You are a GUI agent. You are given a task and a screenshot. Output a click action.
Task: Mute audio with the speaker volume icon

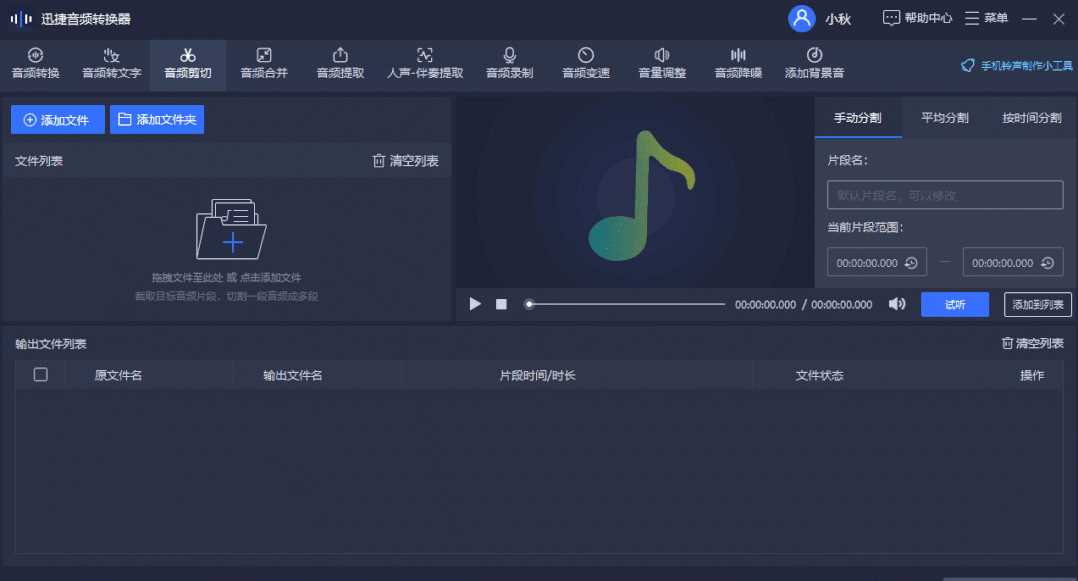coord(897,304)
